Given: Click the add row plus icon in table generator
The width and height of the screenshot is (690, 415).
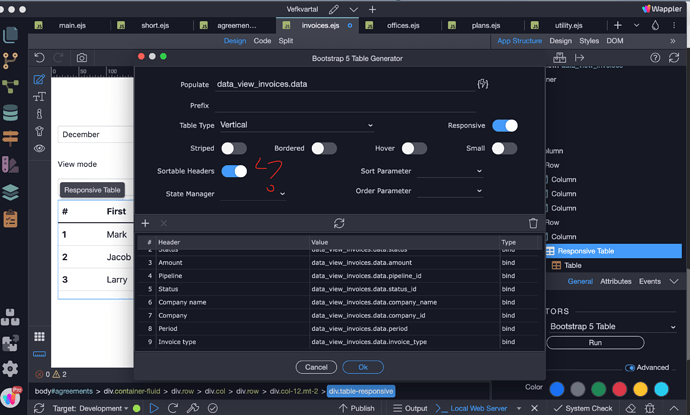Looking at the screenshot, I should point(145,224).
